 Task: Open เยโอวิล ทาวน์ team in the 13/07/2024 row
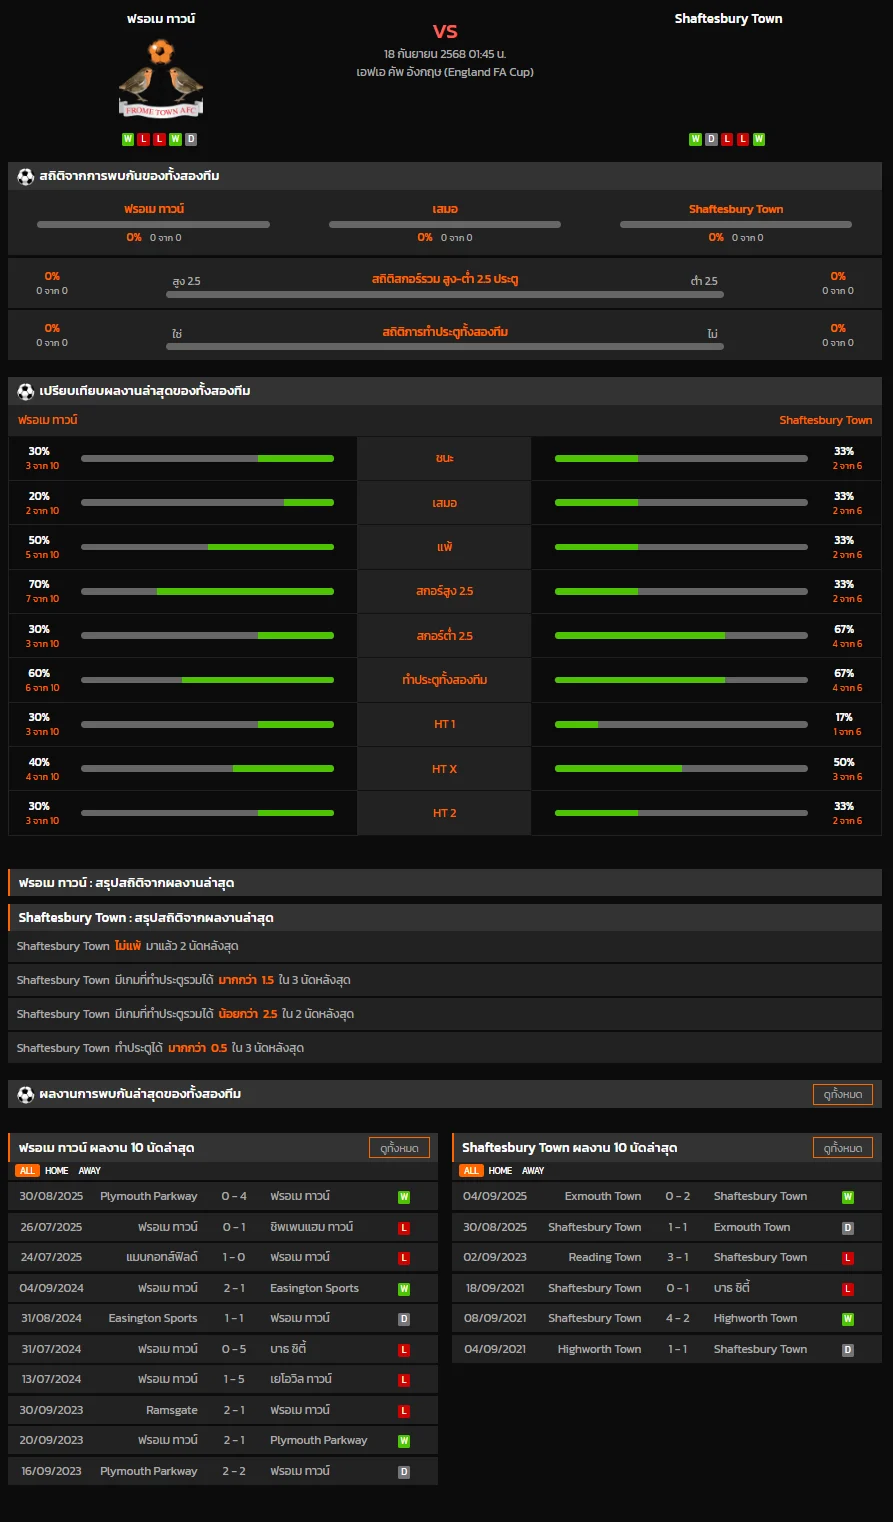301,1380
